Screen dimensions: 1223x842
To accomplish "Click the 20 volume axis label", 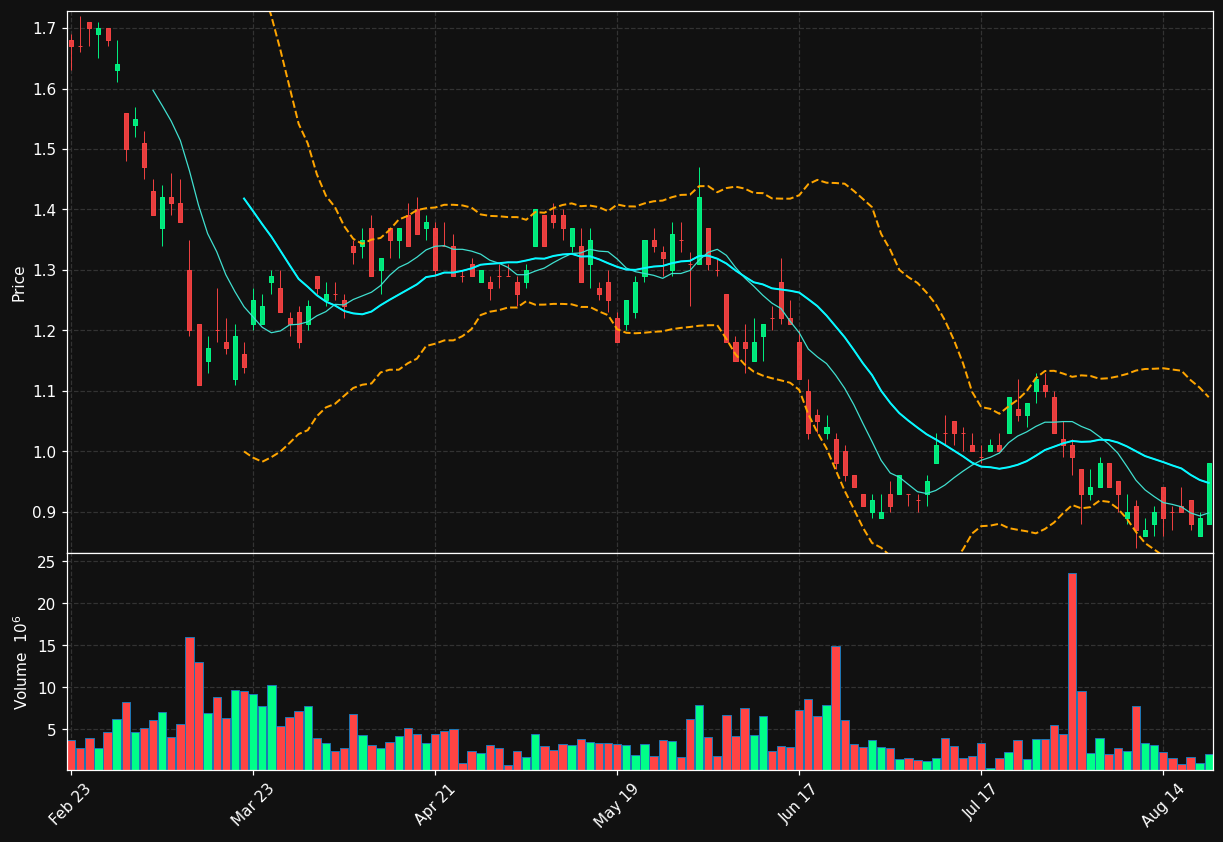I will coord(46,605).
